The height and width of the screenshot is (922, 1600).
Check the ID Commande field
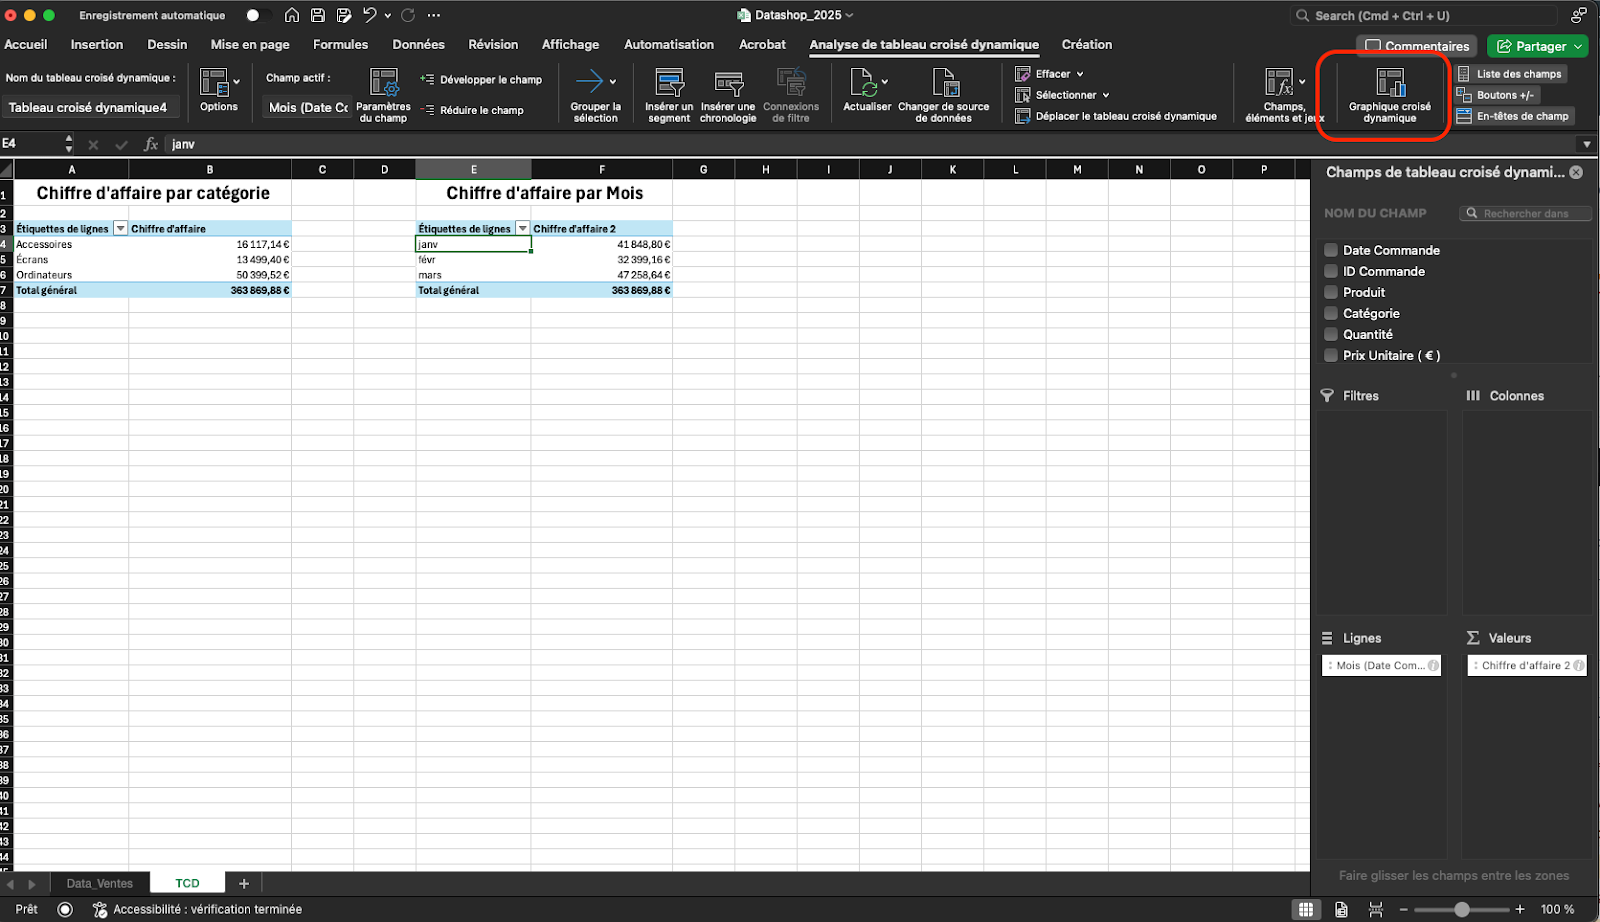(x=1331, y=271)
